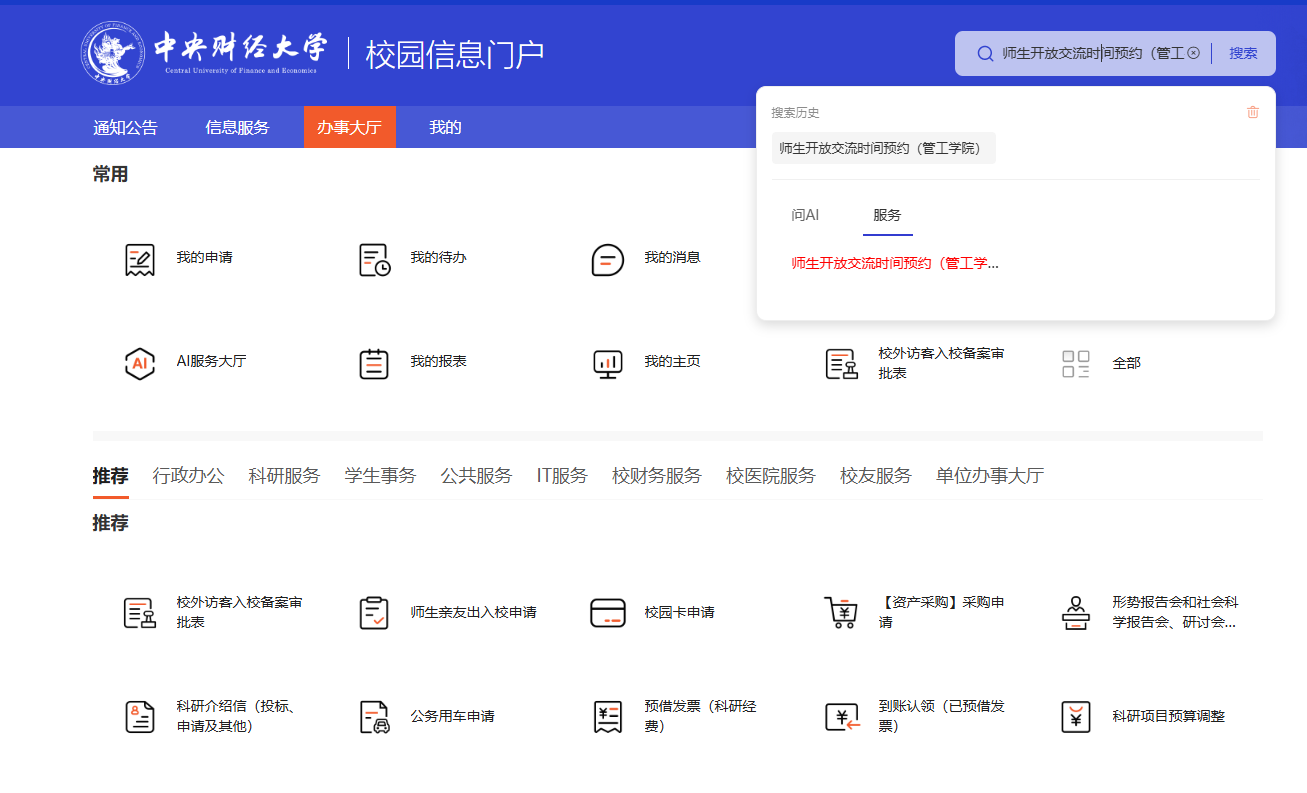Open the 我的报表 calendar icon
The height and width of the screenshot is (793, 1307).
point(374,363)
